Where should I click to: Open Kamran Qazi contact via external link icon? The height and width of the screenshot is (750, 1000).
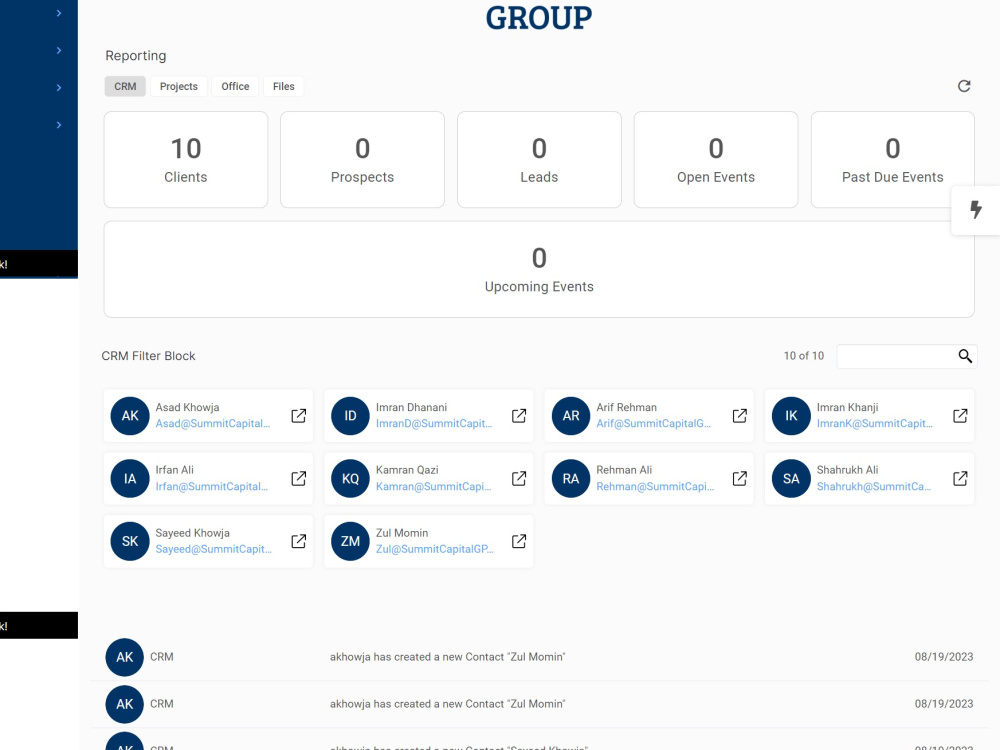(519, 478)
